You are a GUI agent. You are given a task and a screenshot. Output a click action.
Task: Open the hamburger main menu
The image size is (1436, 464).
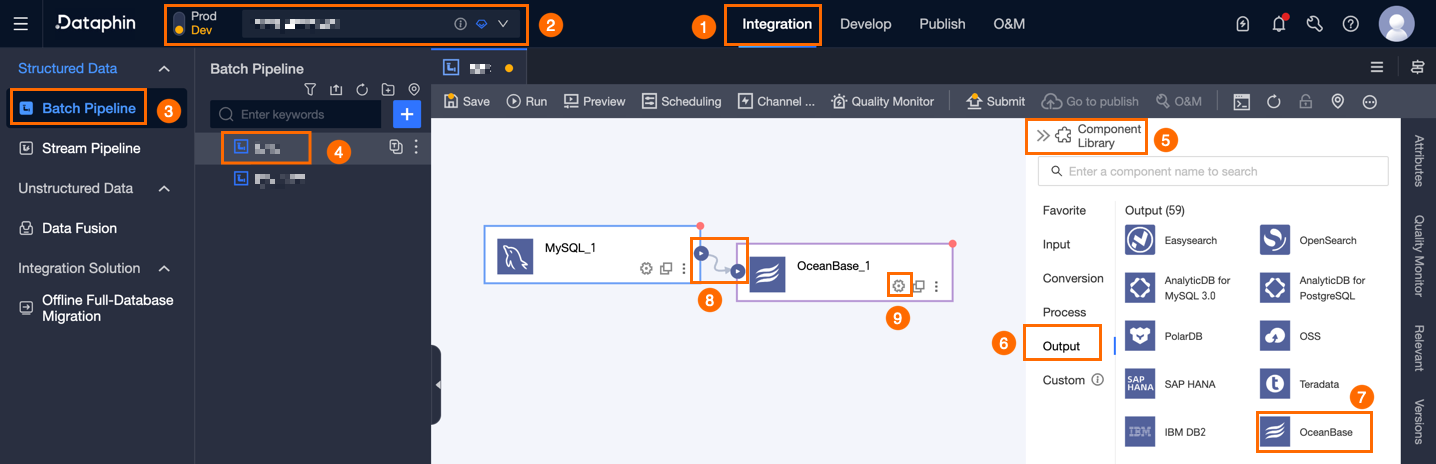(21, 24)
